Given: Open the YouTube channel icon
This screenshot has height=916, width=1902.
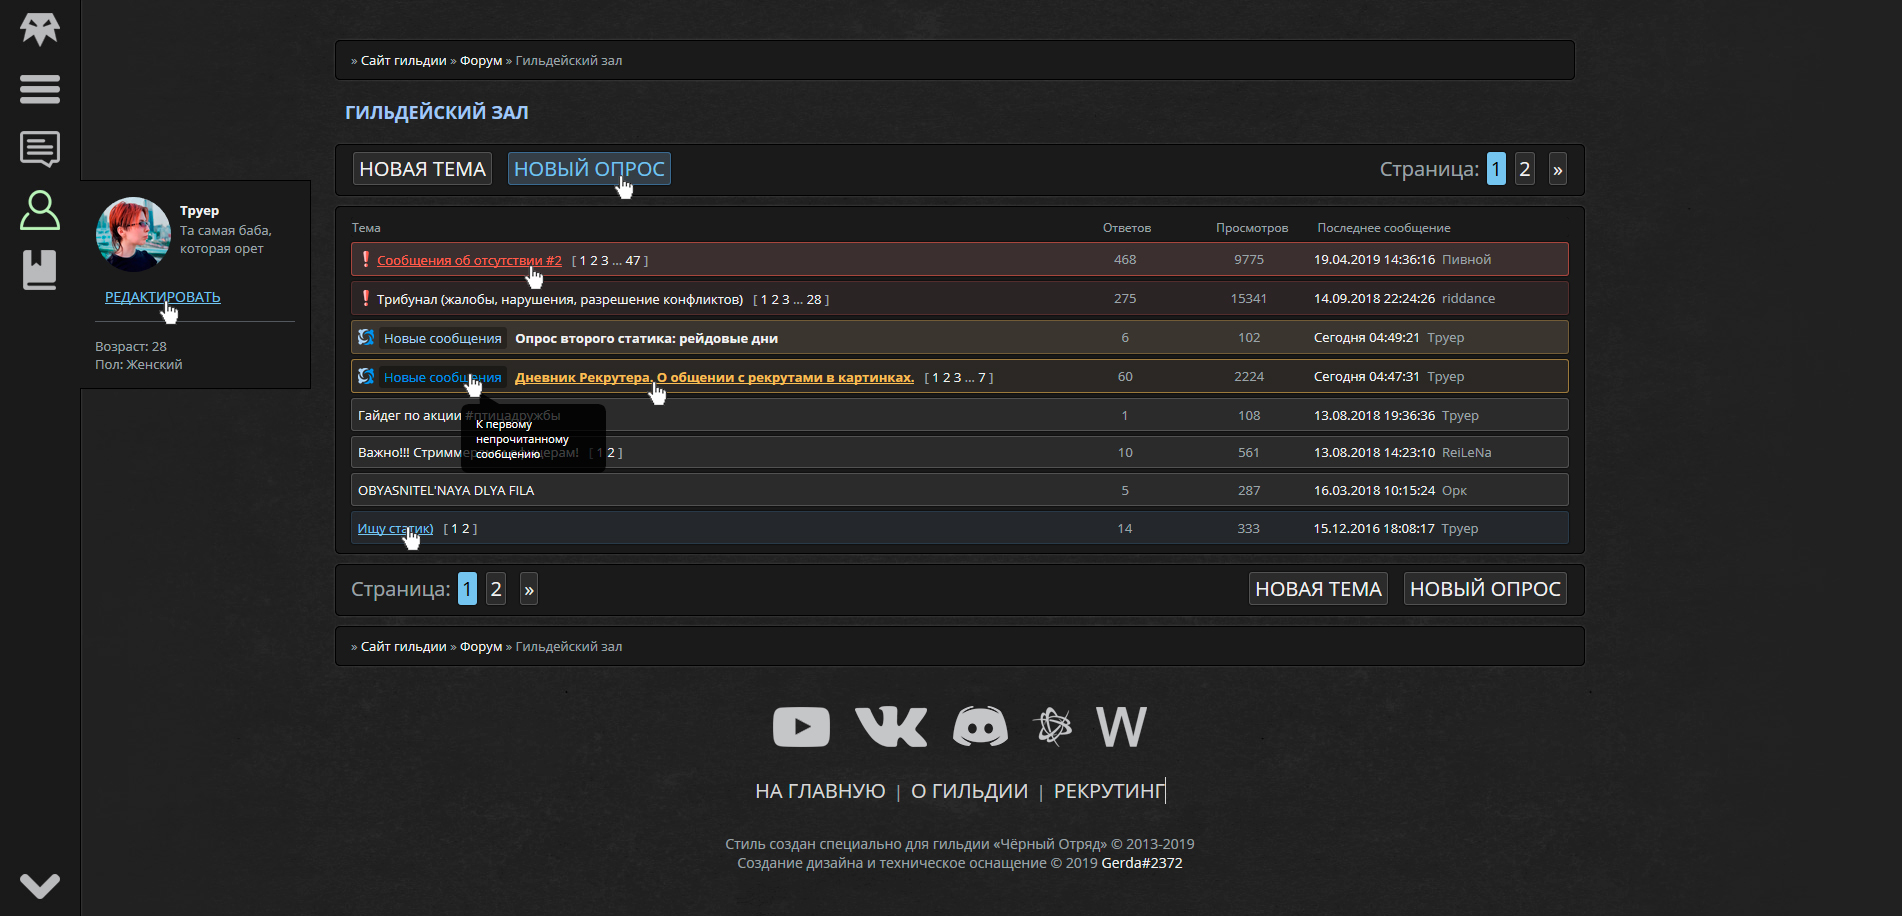Looking at the screenshot, I should tap(801, 727).
